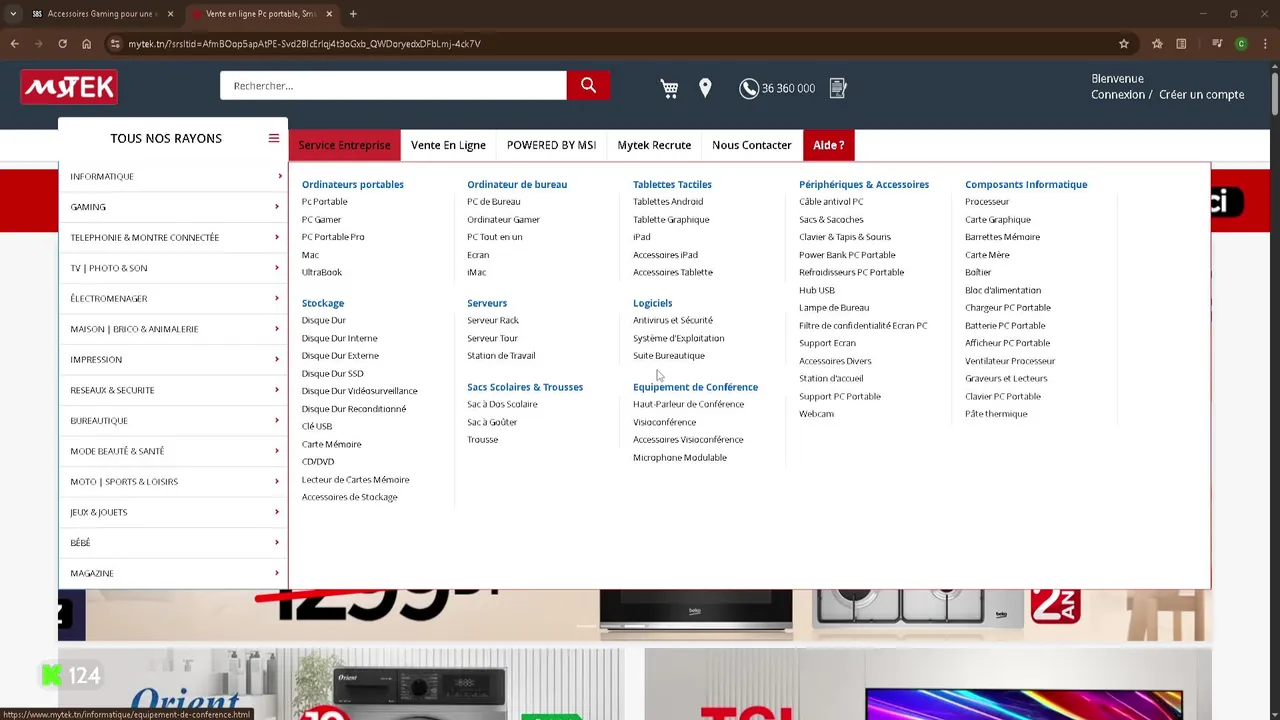Image resolution: width=1280 pixels, height=720 pixels.
Task: Open the Equipement de Conférence heading
Action: pos(695,387)
